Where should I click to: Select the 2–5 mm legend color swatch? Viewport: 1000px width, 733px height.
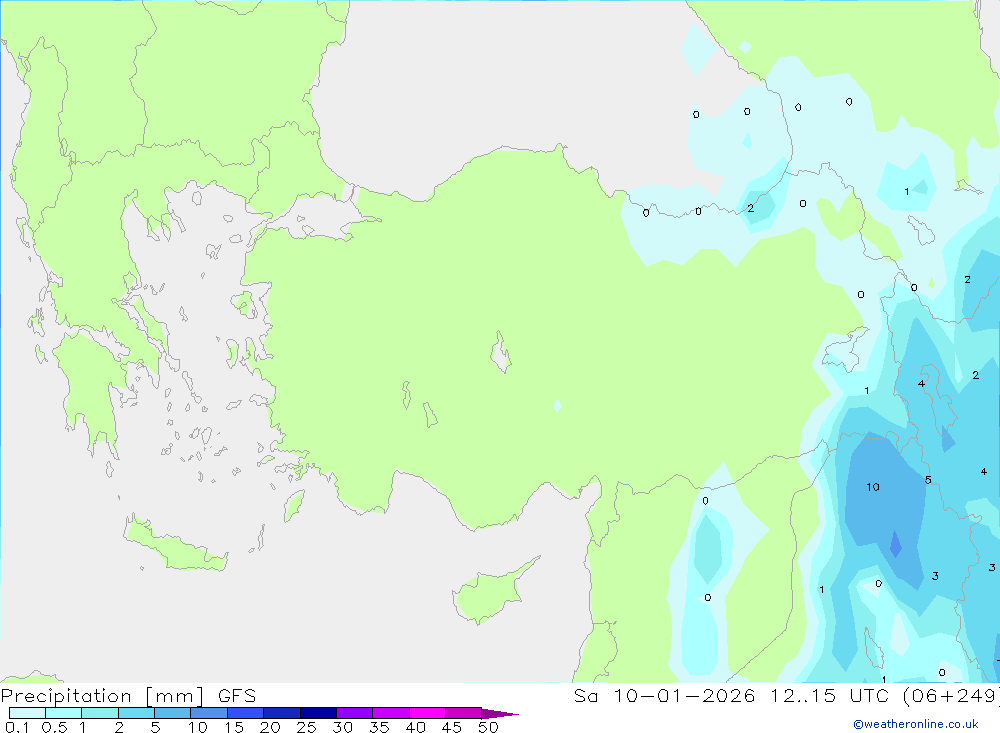[136, 713]
